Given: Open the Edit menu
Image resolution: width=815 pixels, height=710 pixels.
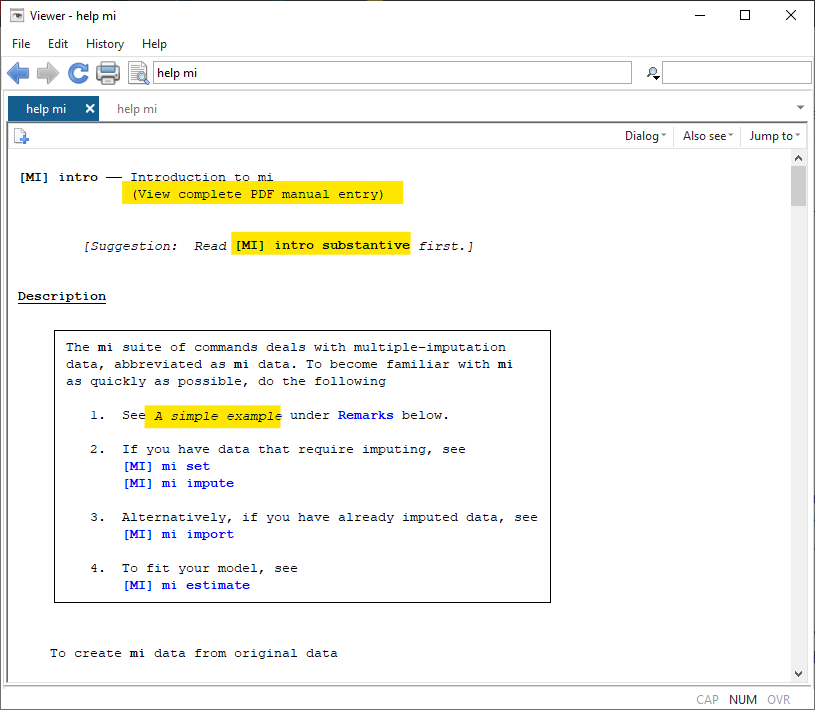Looking at the screenshot, I should 58,44.
